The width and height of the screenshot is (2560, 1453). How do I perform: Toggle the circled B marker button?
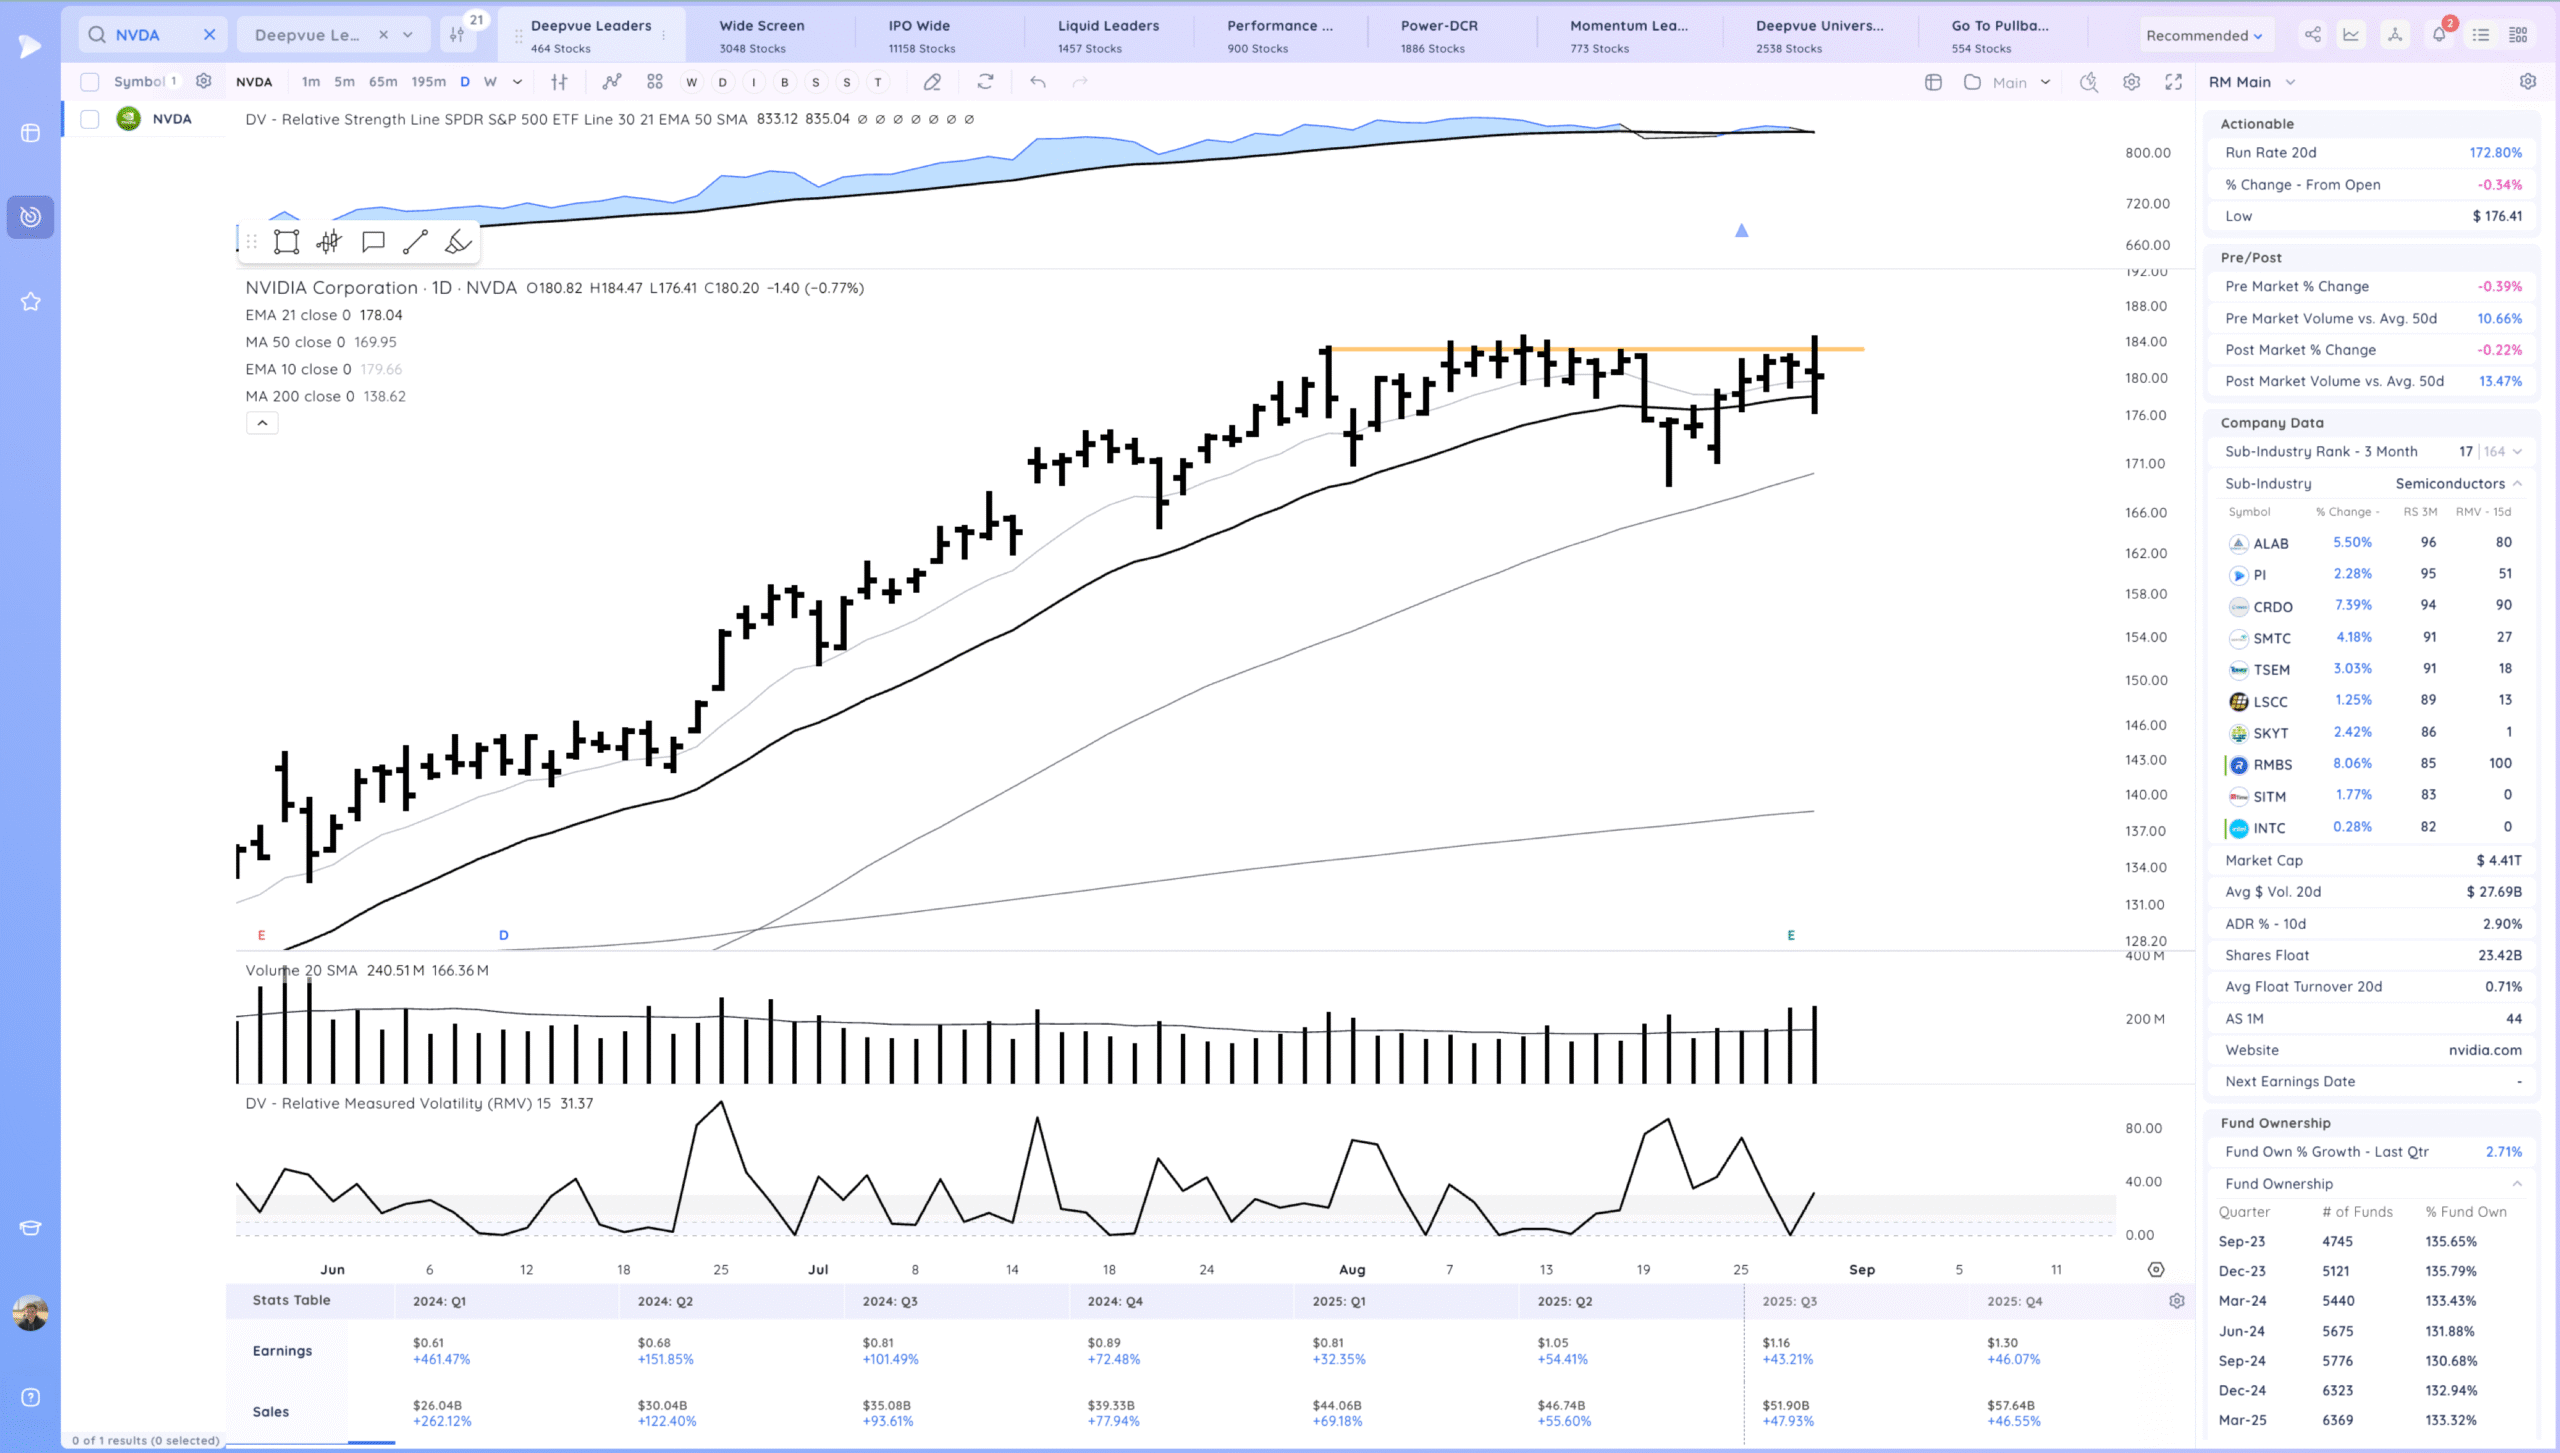click(x=785, y=82)
